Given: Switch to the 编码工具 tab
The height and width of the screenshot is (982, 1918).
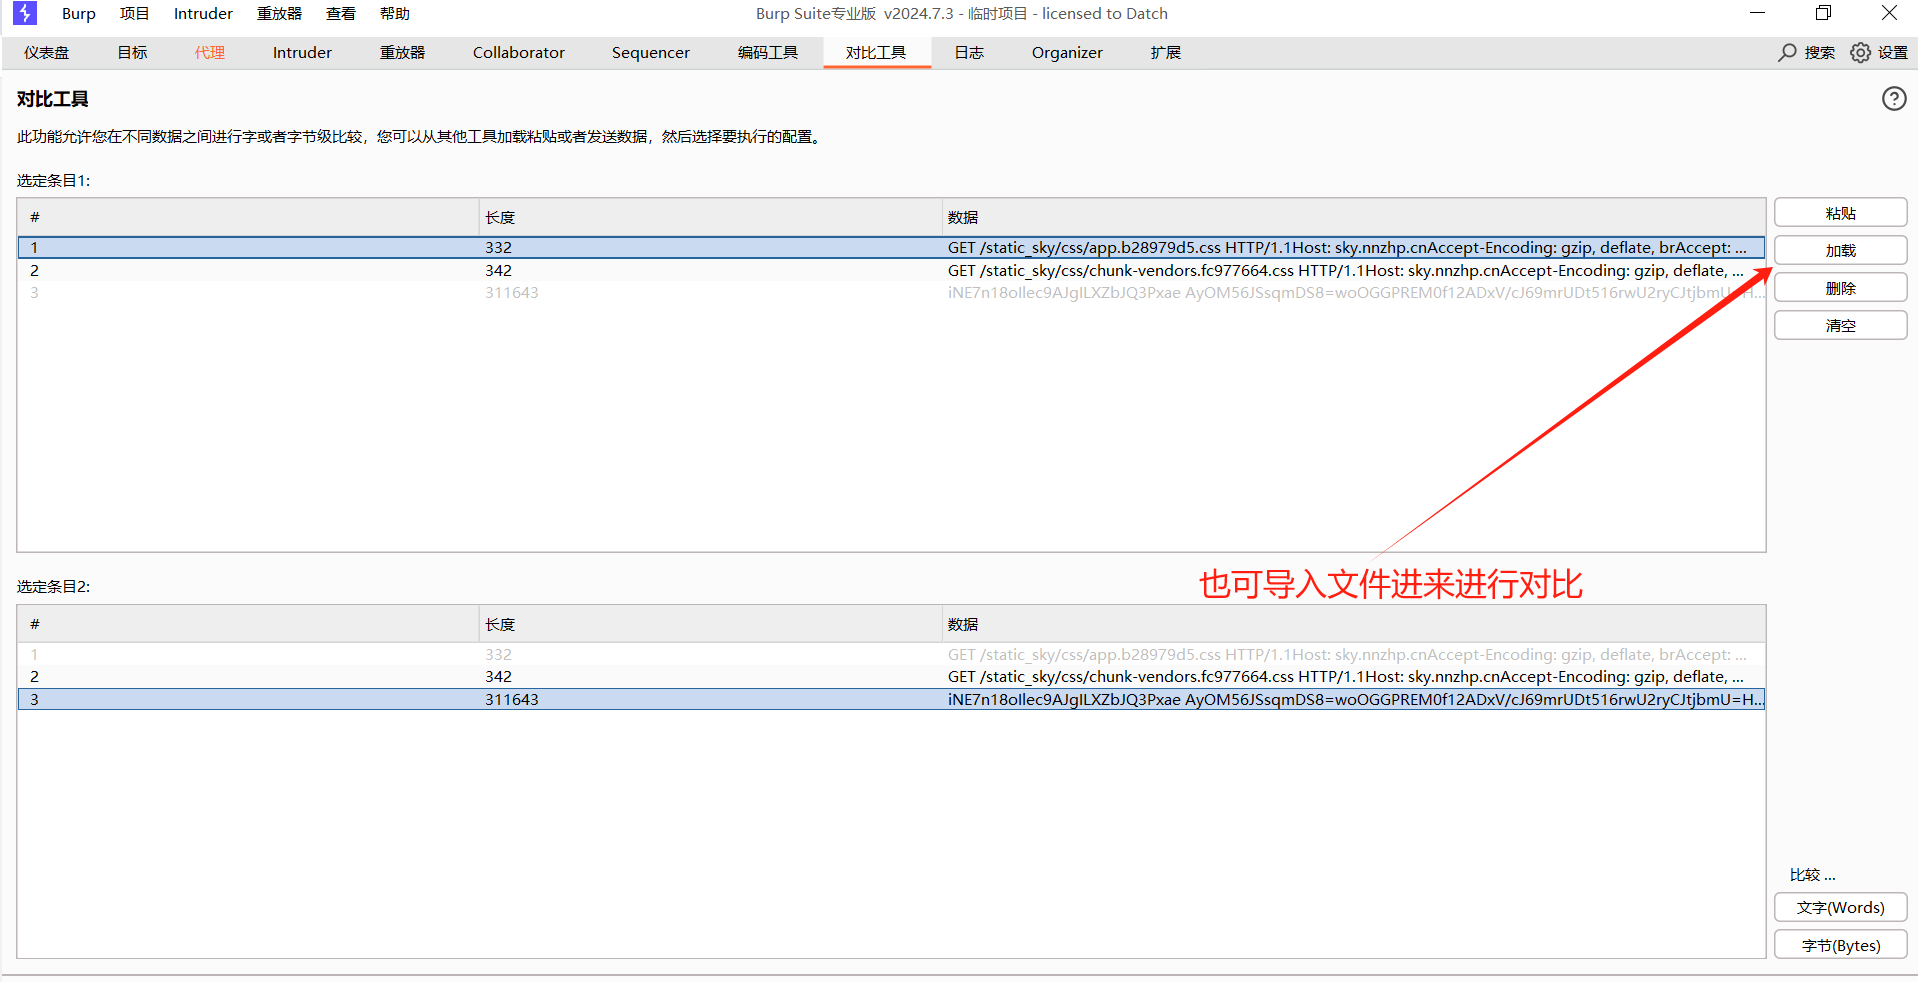Looking at the screenshot, I should [768, 53].
